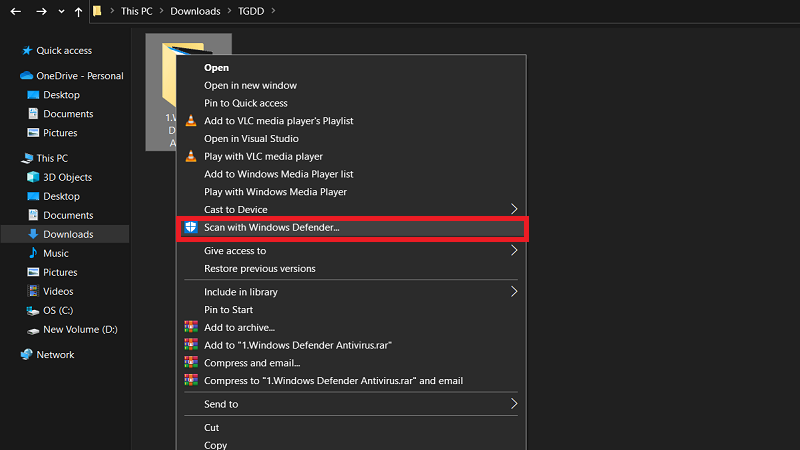Click the OneDrive cloud icon
The height and width of the screenshot is (450, 800).
26,75
